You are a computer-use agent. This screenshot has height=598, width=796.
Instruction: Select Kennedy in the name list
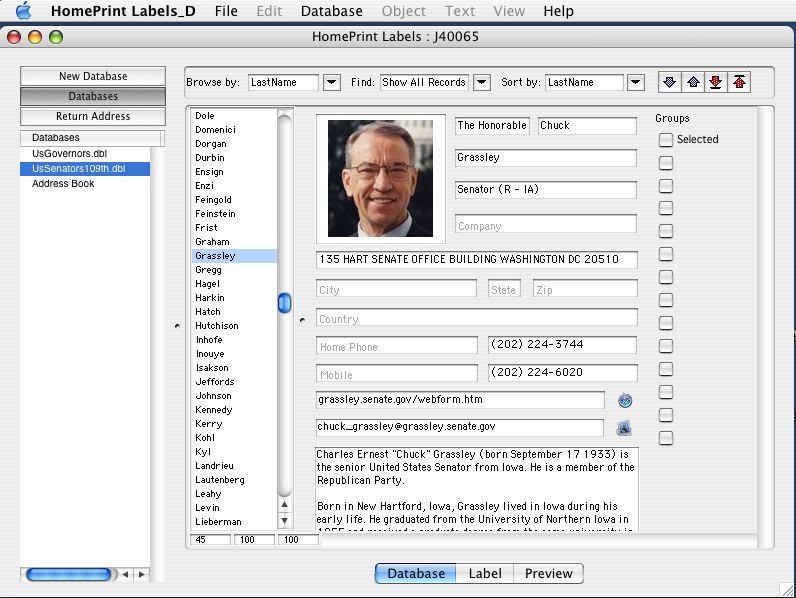coord(235,410)
